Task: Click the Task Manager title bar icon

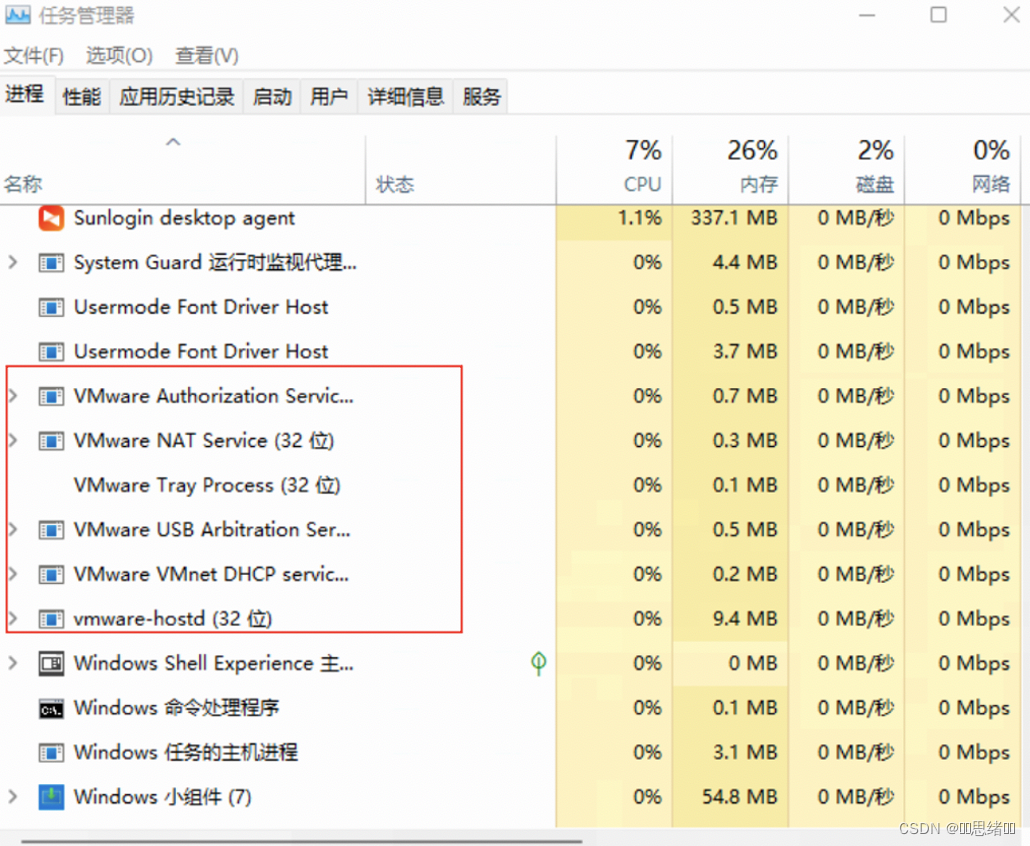Action: coord(18,14)
